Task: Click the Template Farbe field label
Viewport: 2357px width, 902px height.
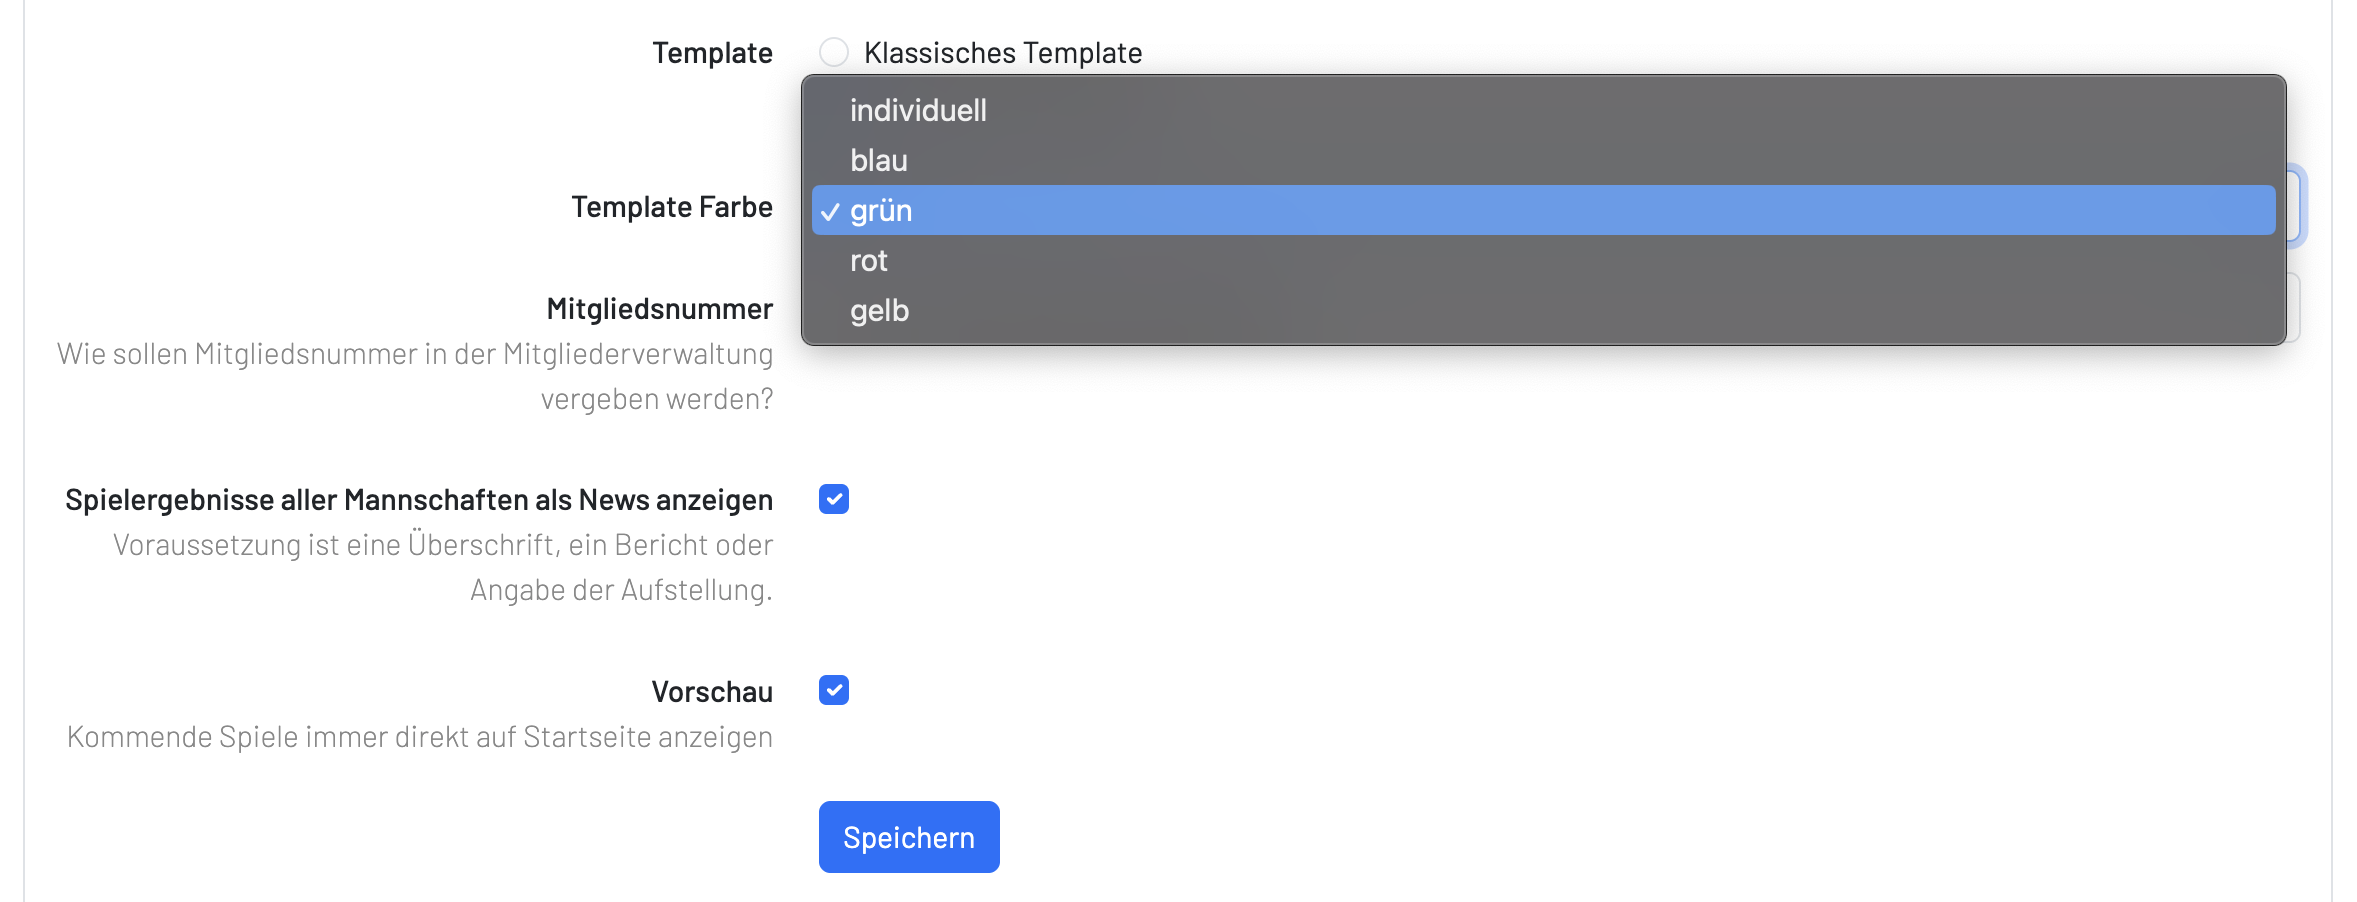Action: coord(671,207)
